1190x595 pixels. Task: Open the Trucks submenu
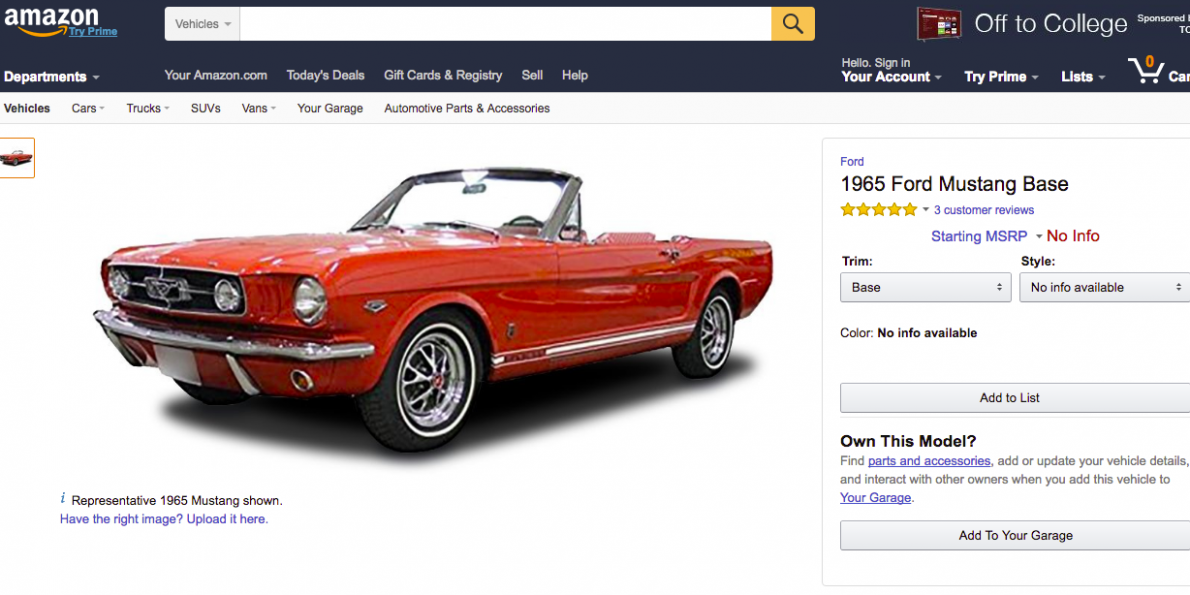[x=148, y=108]
